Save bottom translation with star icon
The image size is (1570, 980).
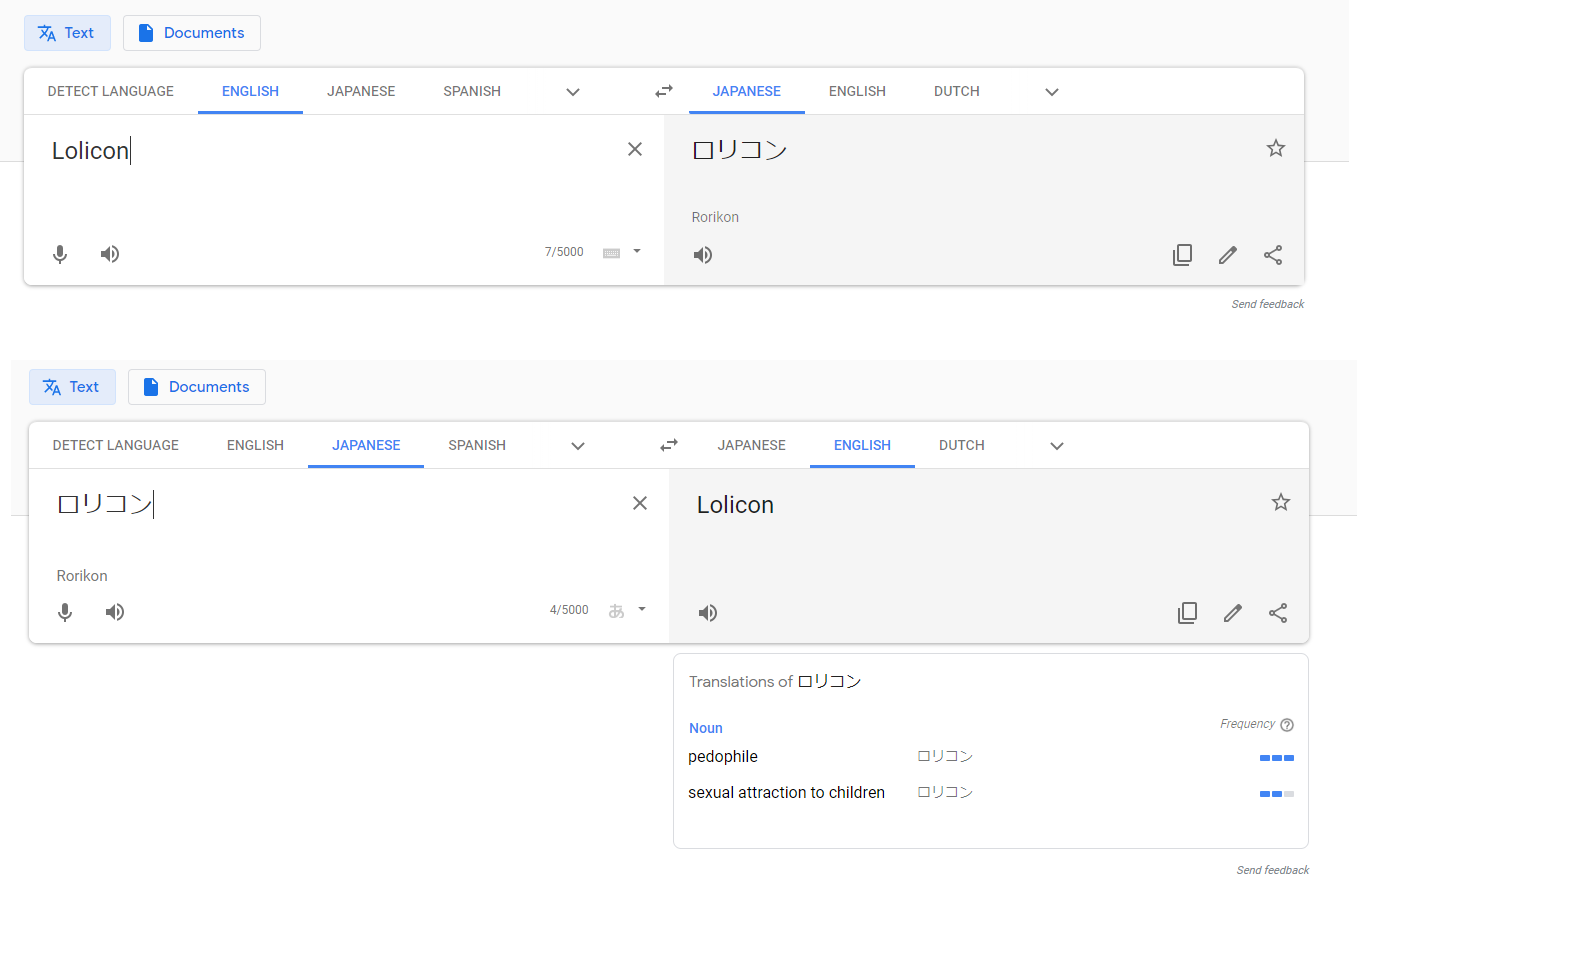[x=1281, y=502]
